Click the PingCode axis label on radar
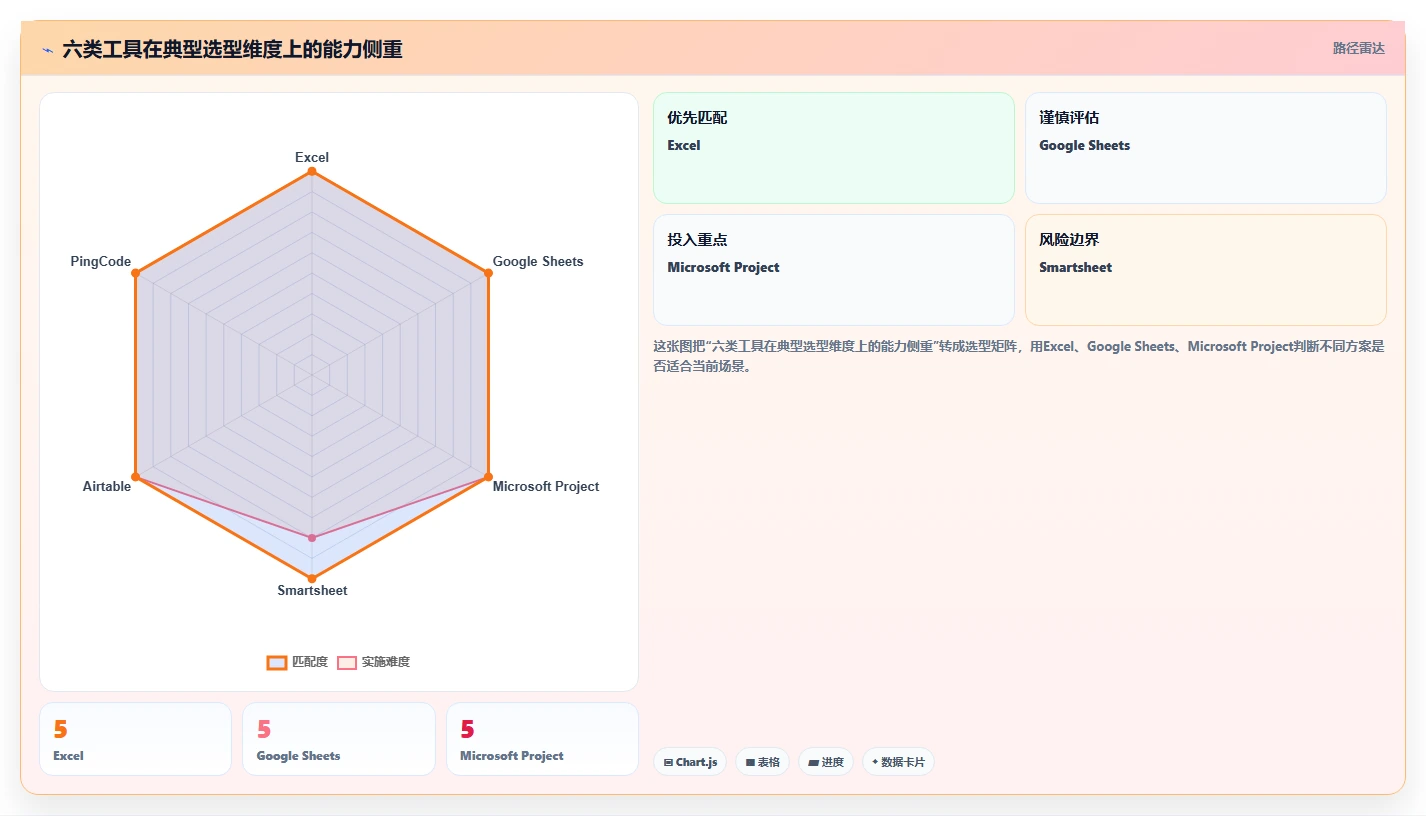 tap(101, 261)
